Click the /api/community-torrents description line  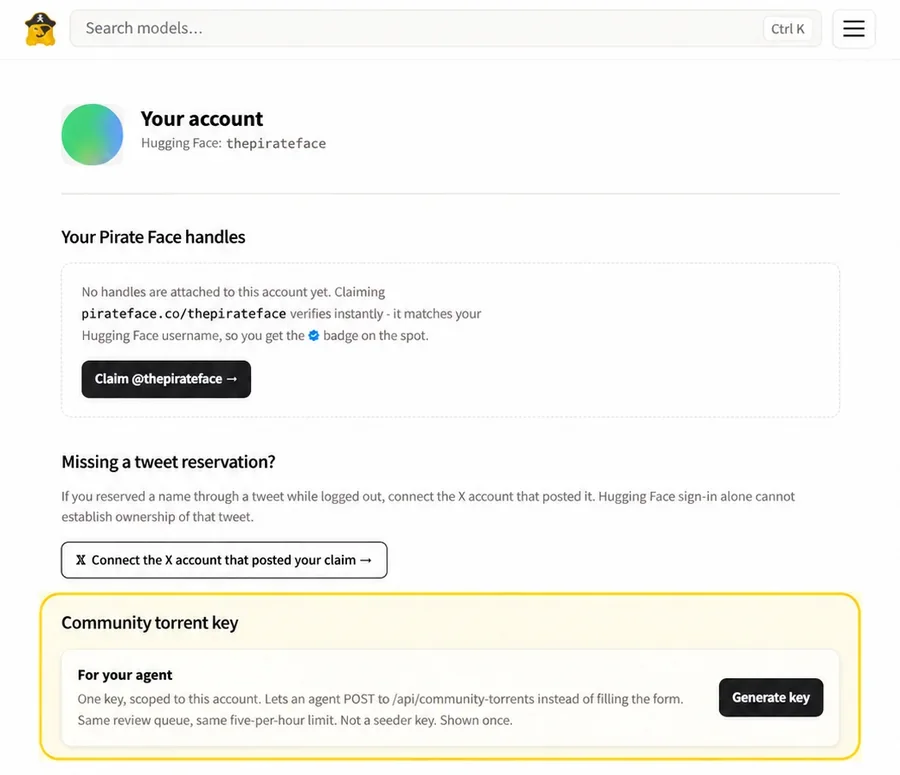(381, 699)
